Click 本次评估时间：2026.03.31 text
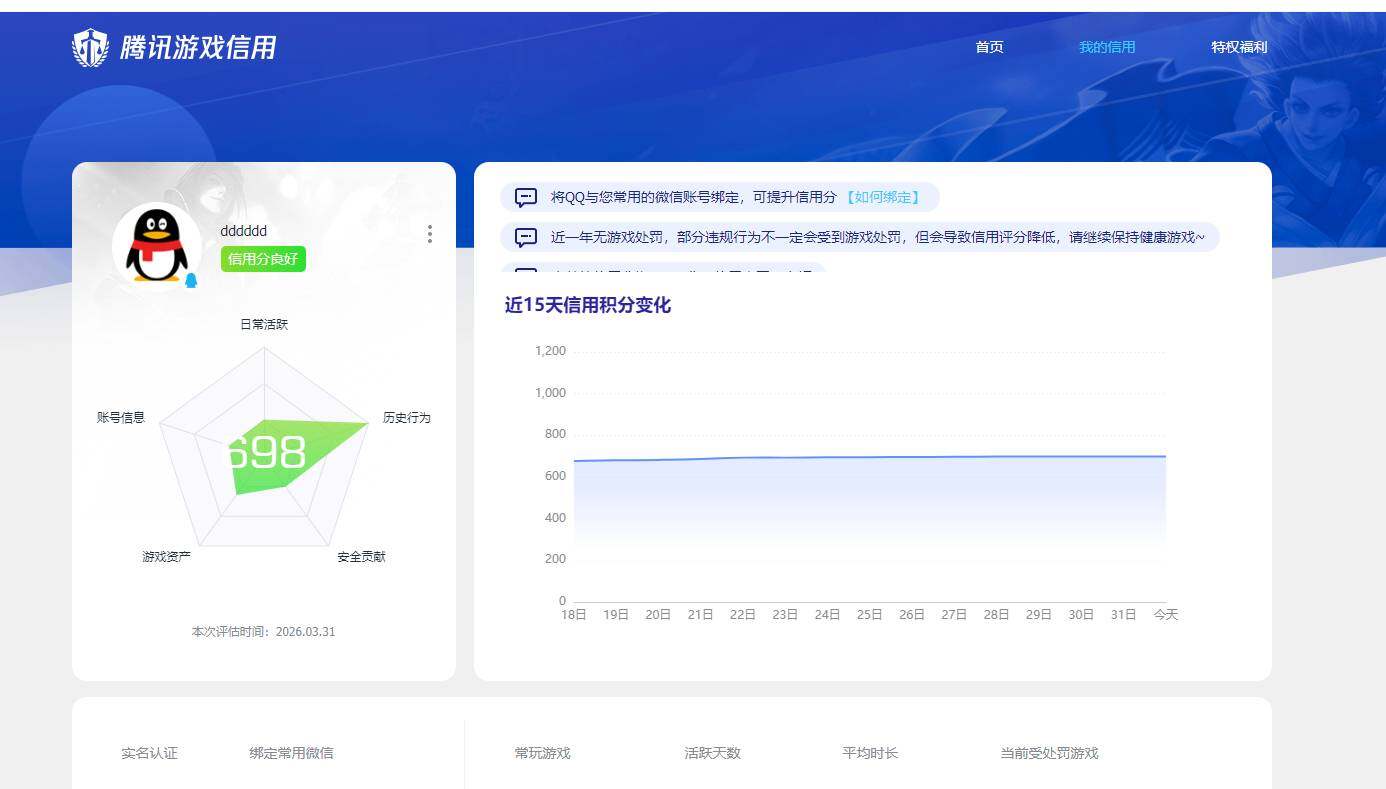1386x789 pixels. (264, 632)
